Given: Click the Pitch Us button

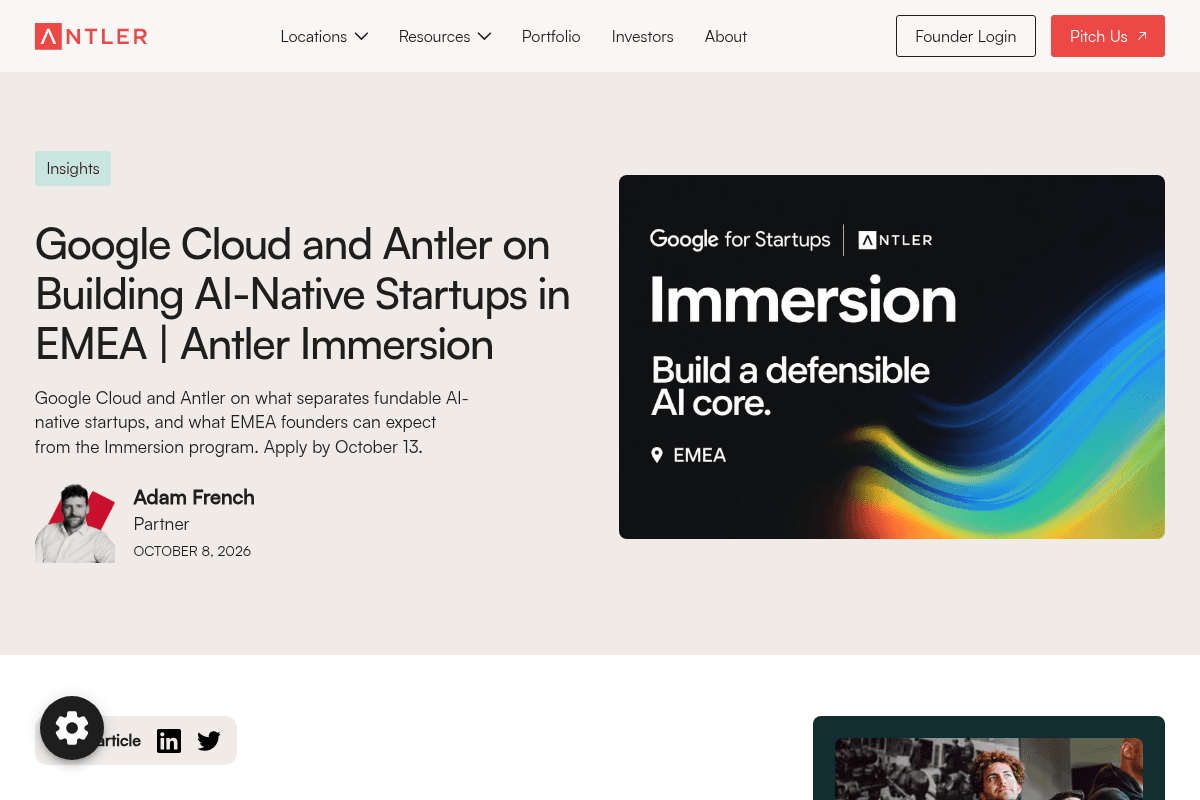Looking at the screenshot, I should [x=1108, y=36].
